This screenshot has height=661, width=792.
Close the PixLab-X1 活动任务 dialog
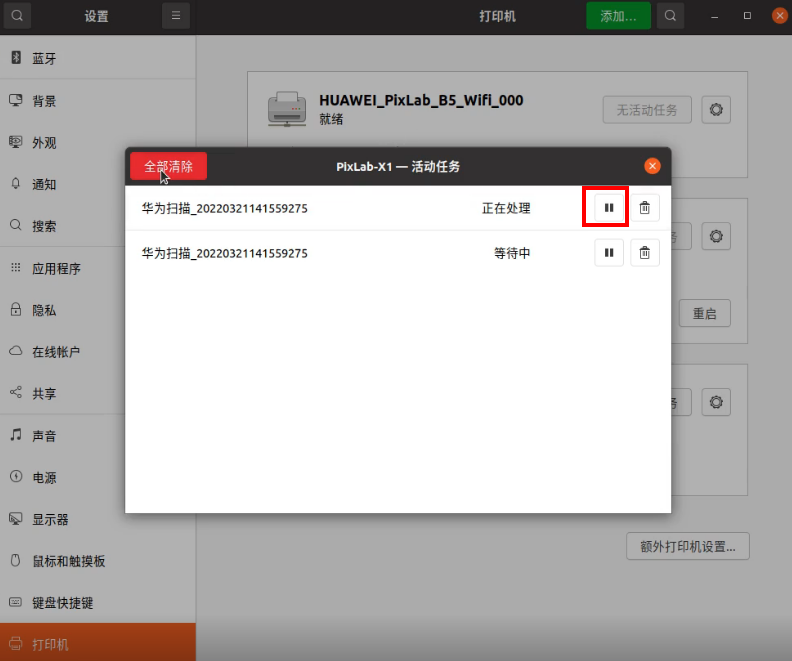652,166
